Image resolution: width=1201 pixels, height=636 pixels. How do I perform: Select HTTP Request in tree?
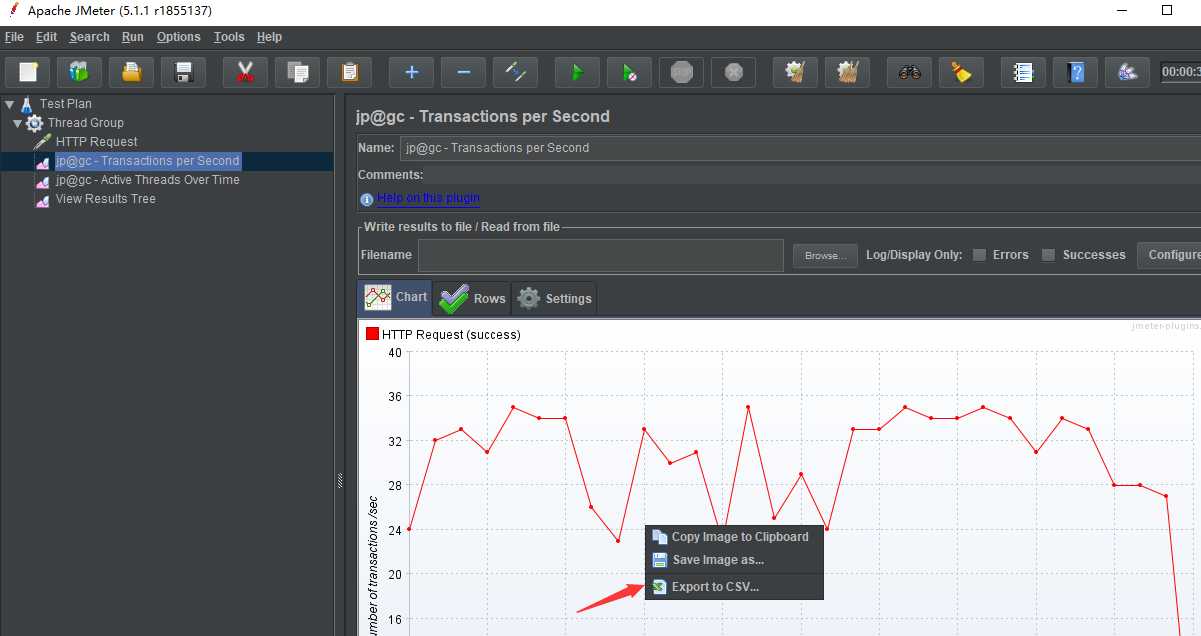click(96, 142)
